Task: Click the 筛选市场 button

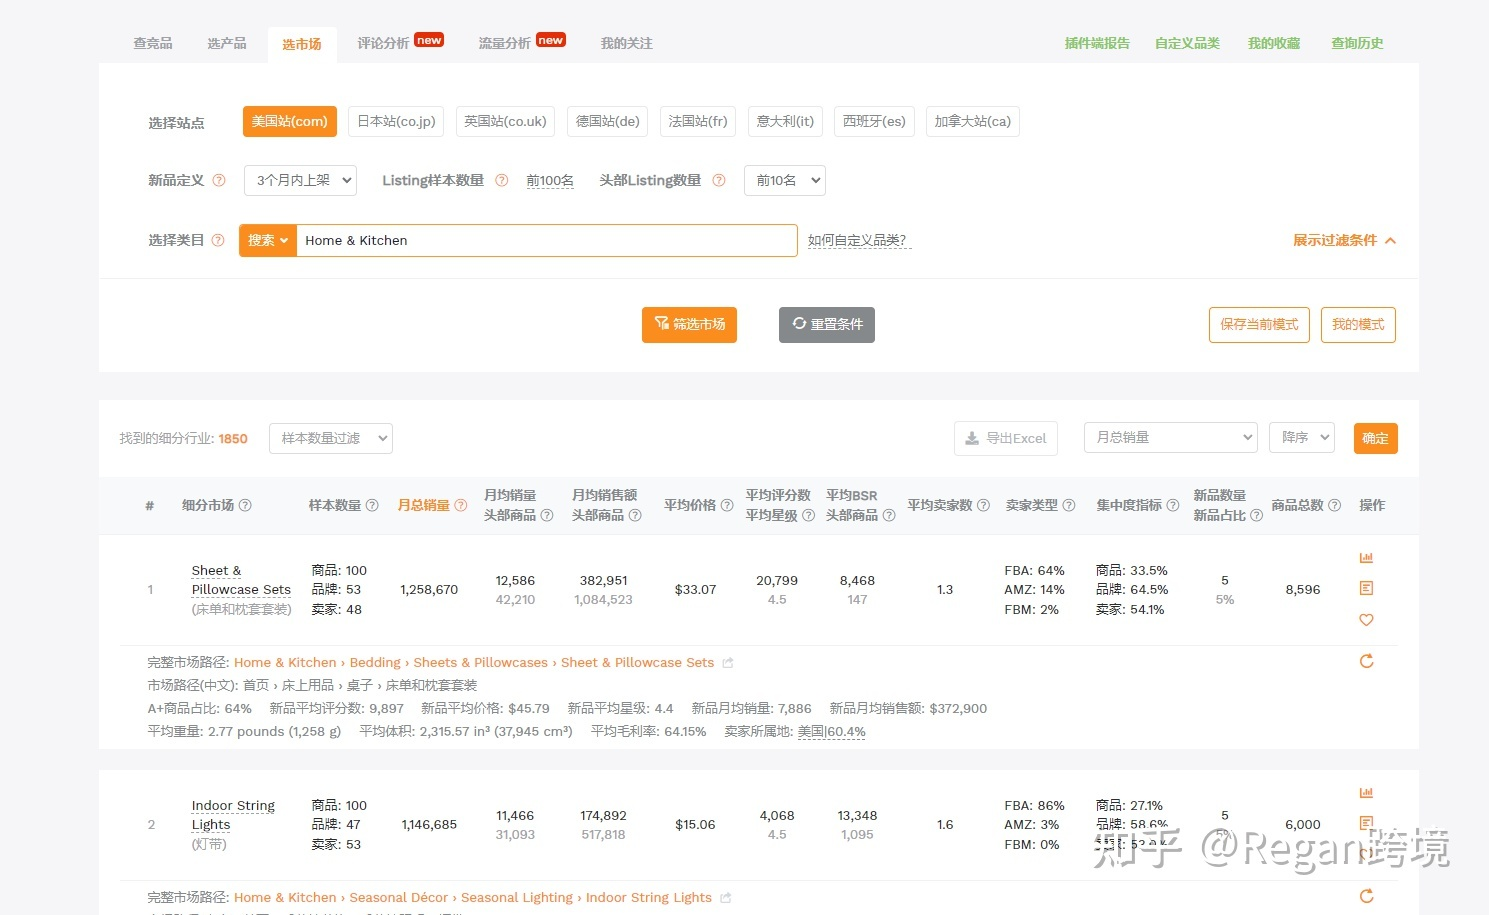Action: [x=689, y=324]
